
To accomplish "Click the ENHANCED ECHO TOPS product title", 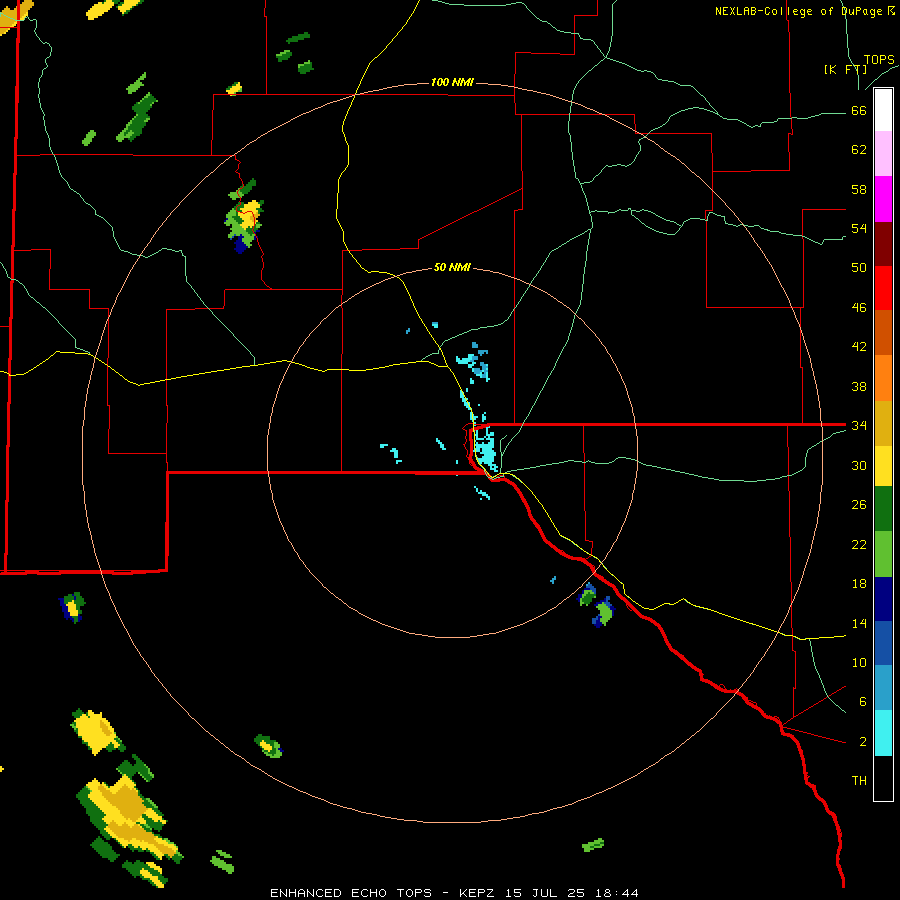I will click(351, 893).
